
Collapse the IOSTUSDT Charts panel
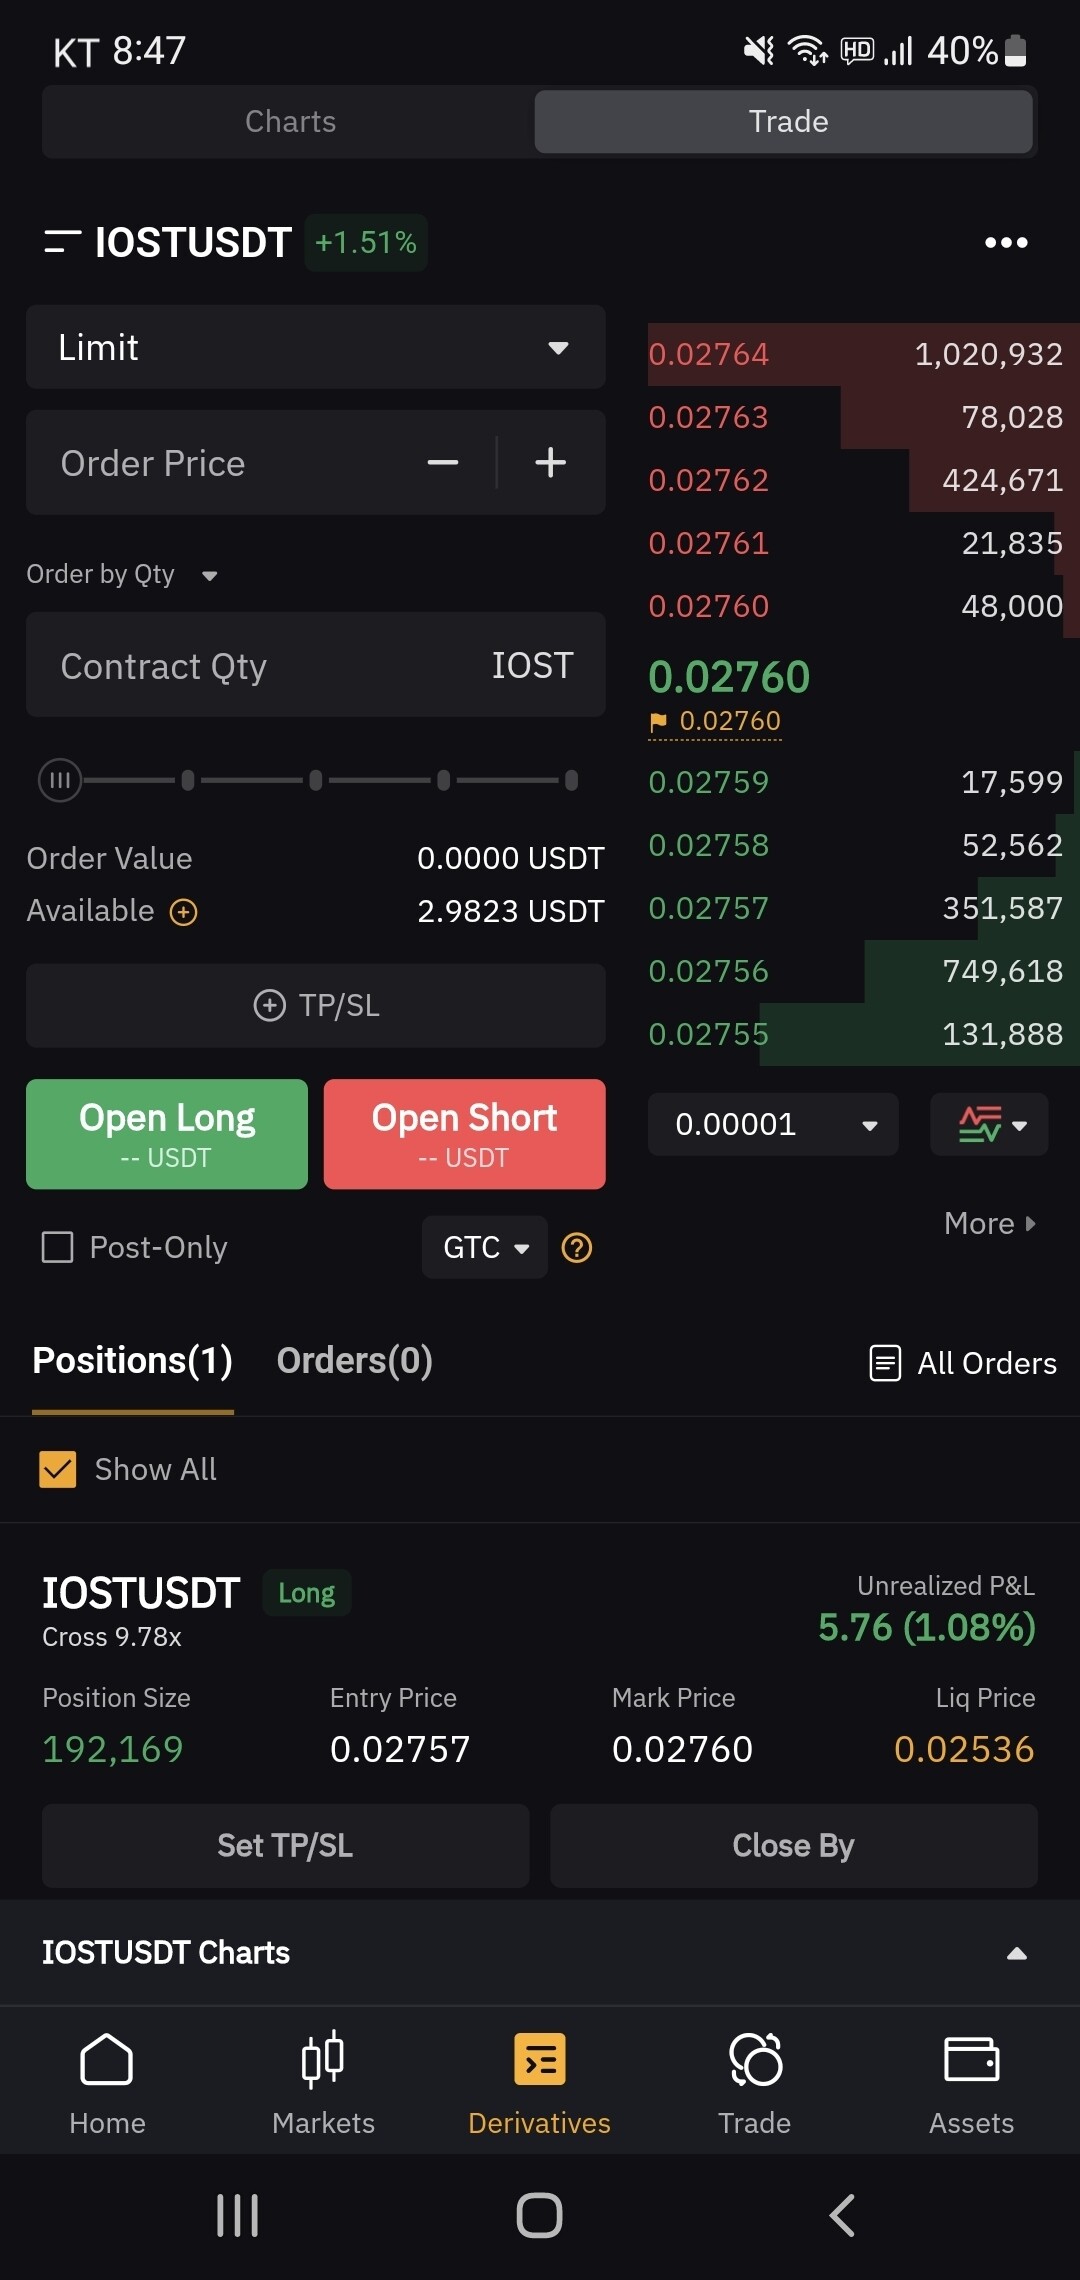(x=1016, y=1953)
